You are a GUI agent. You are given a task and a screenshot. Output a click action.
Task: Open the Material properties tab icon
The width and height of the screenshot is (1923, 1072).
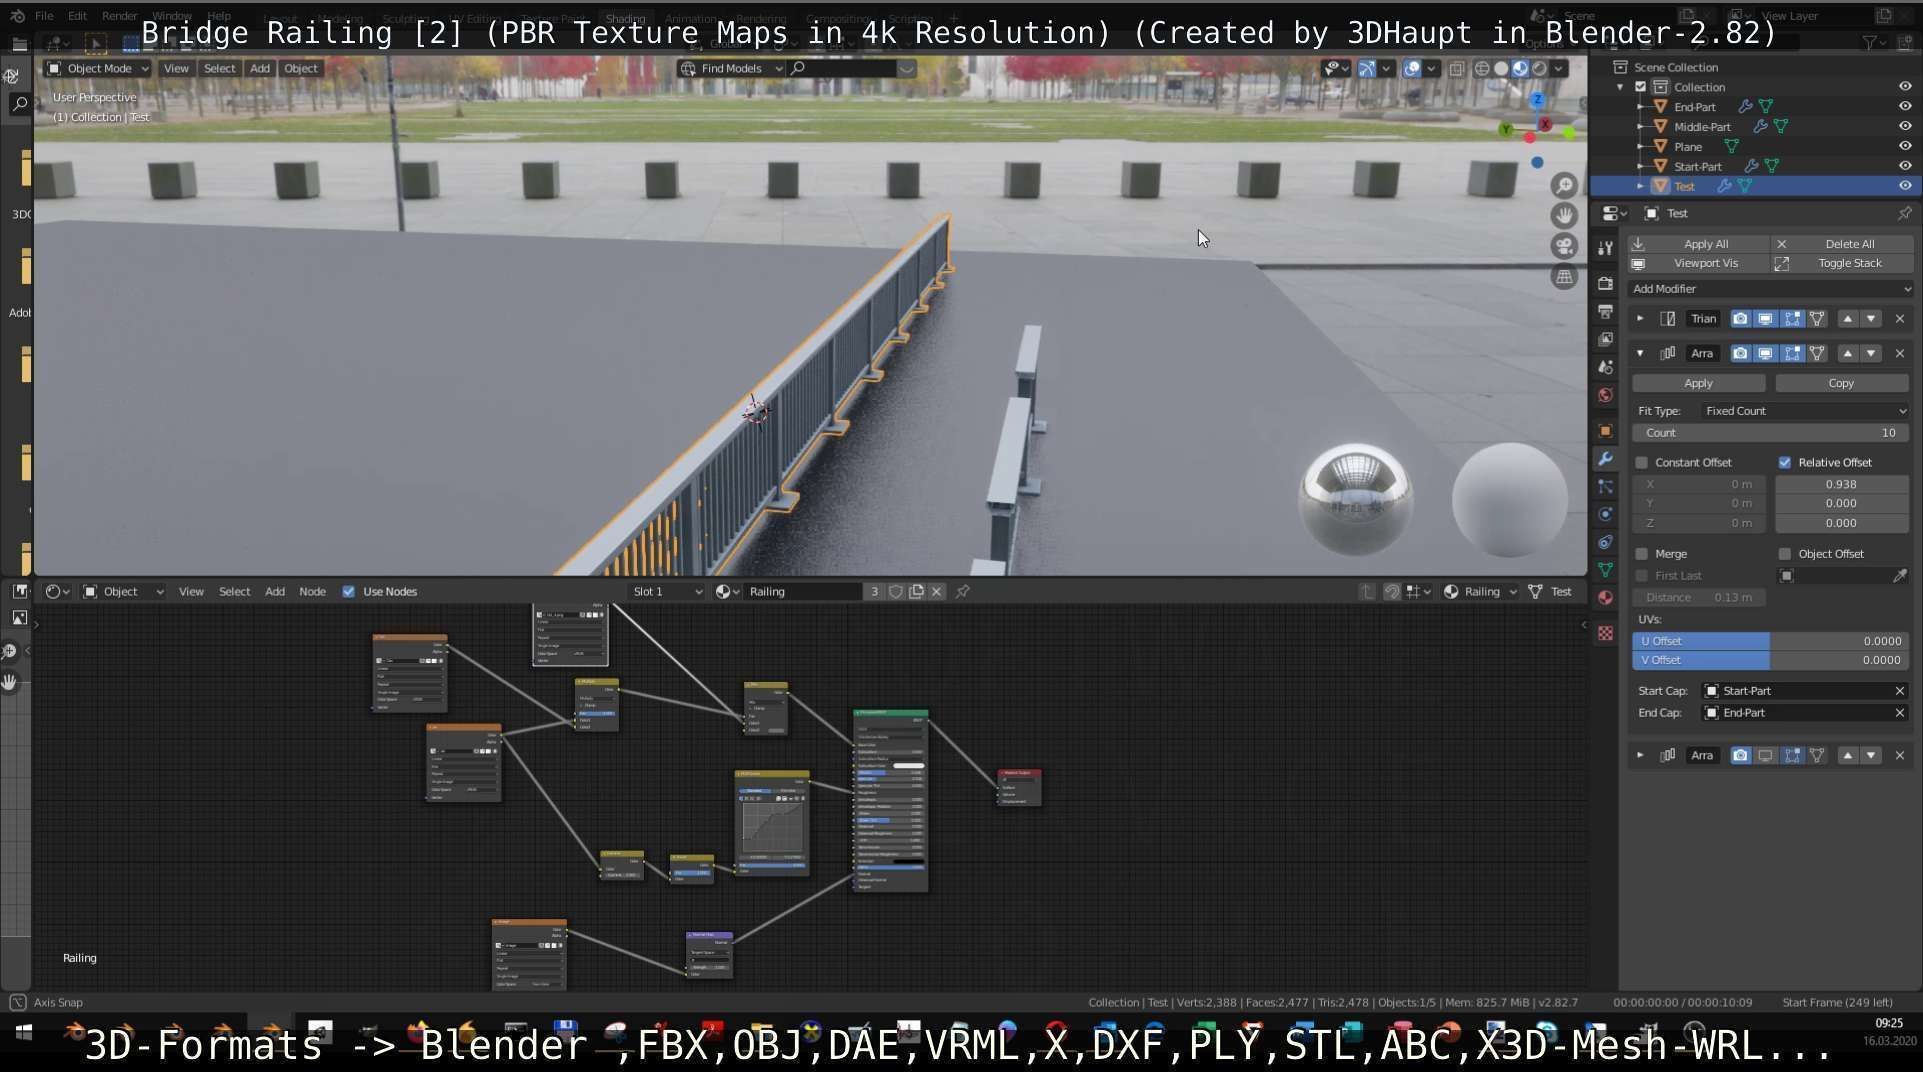[1605, 598]
